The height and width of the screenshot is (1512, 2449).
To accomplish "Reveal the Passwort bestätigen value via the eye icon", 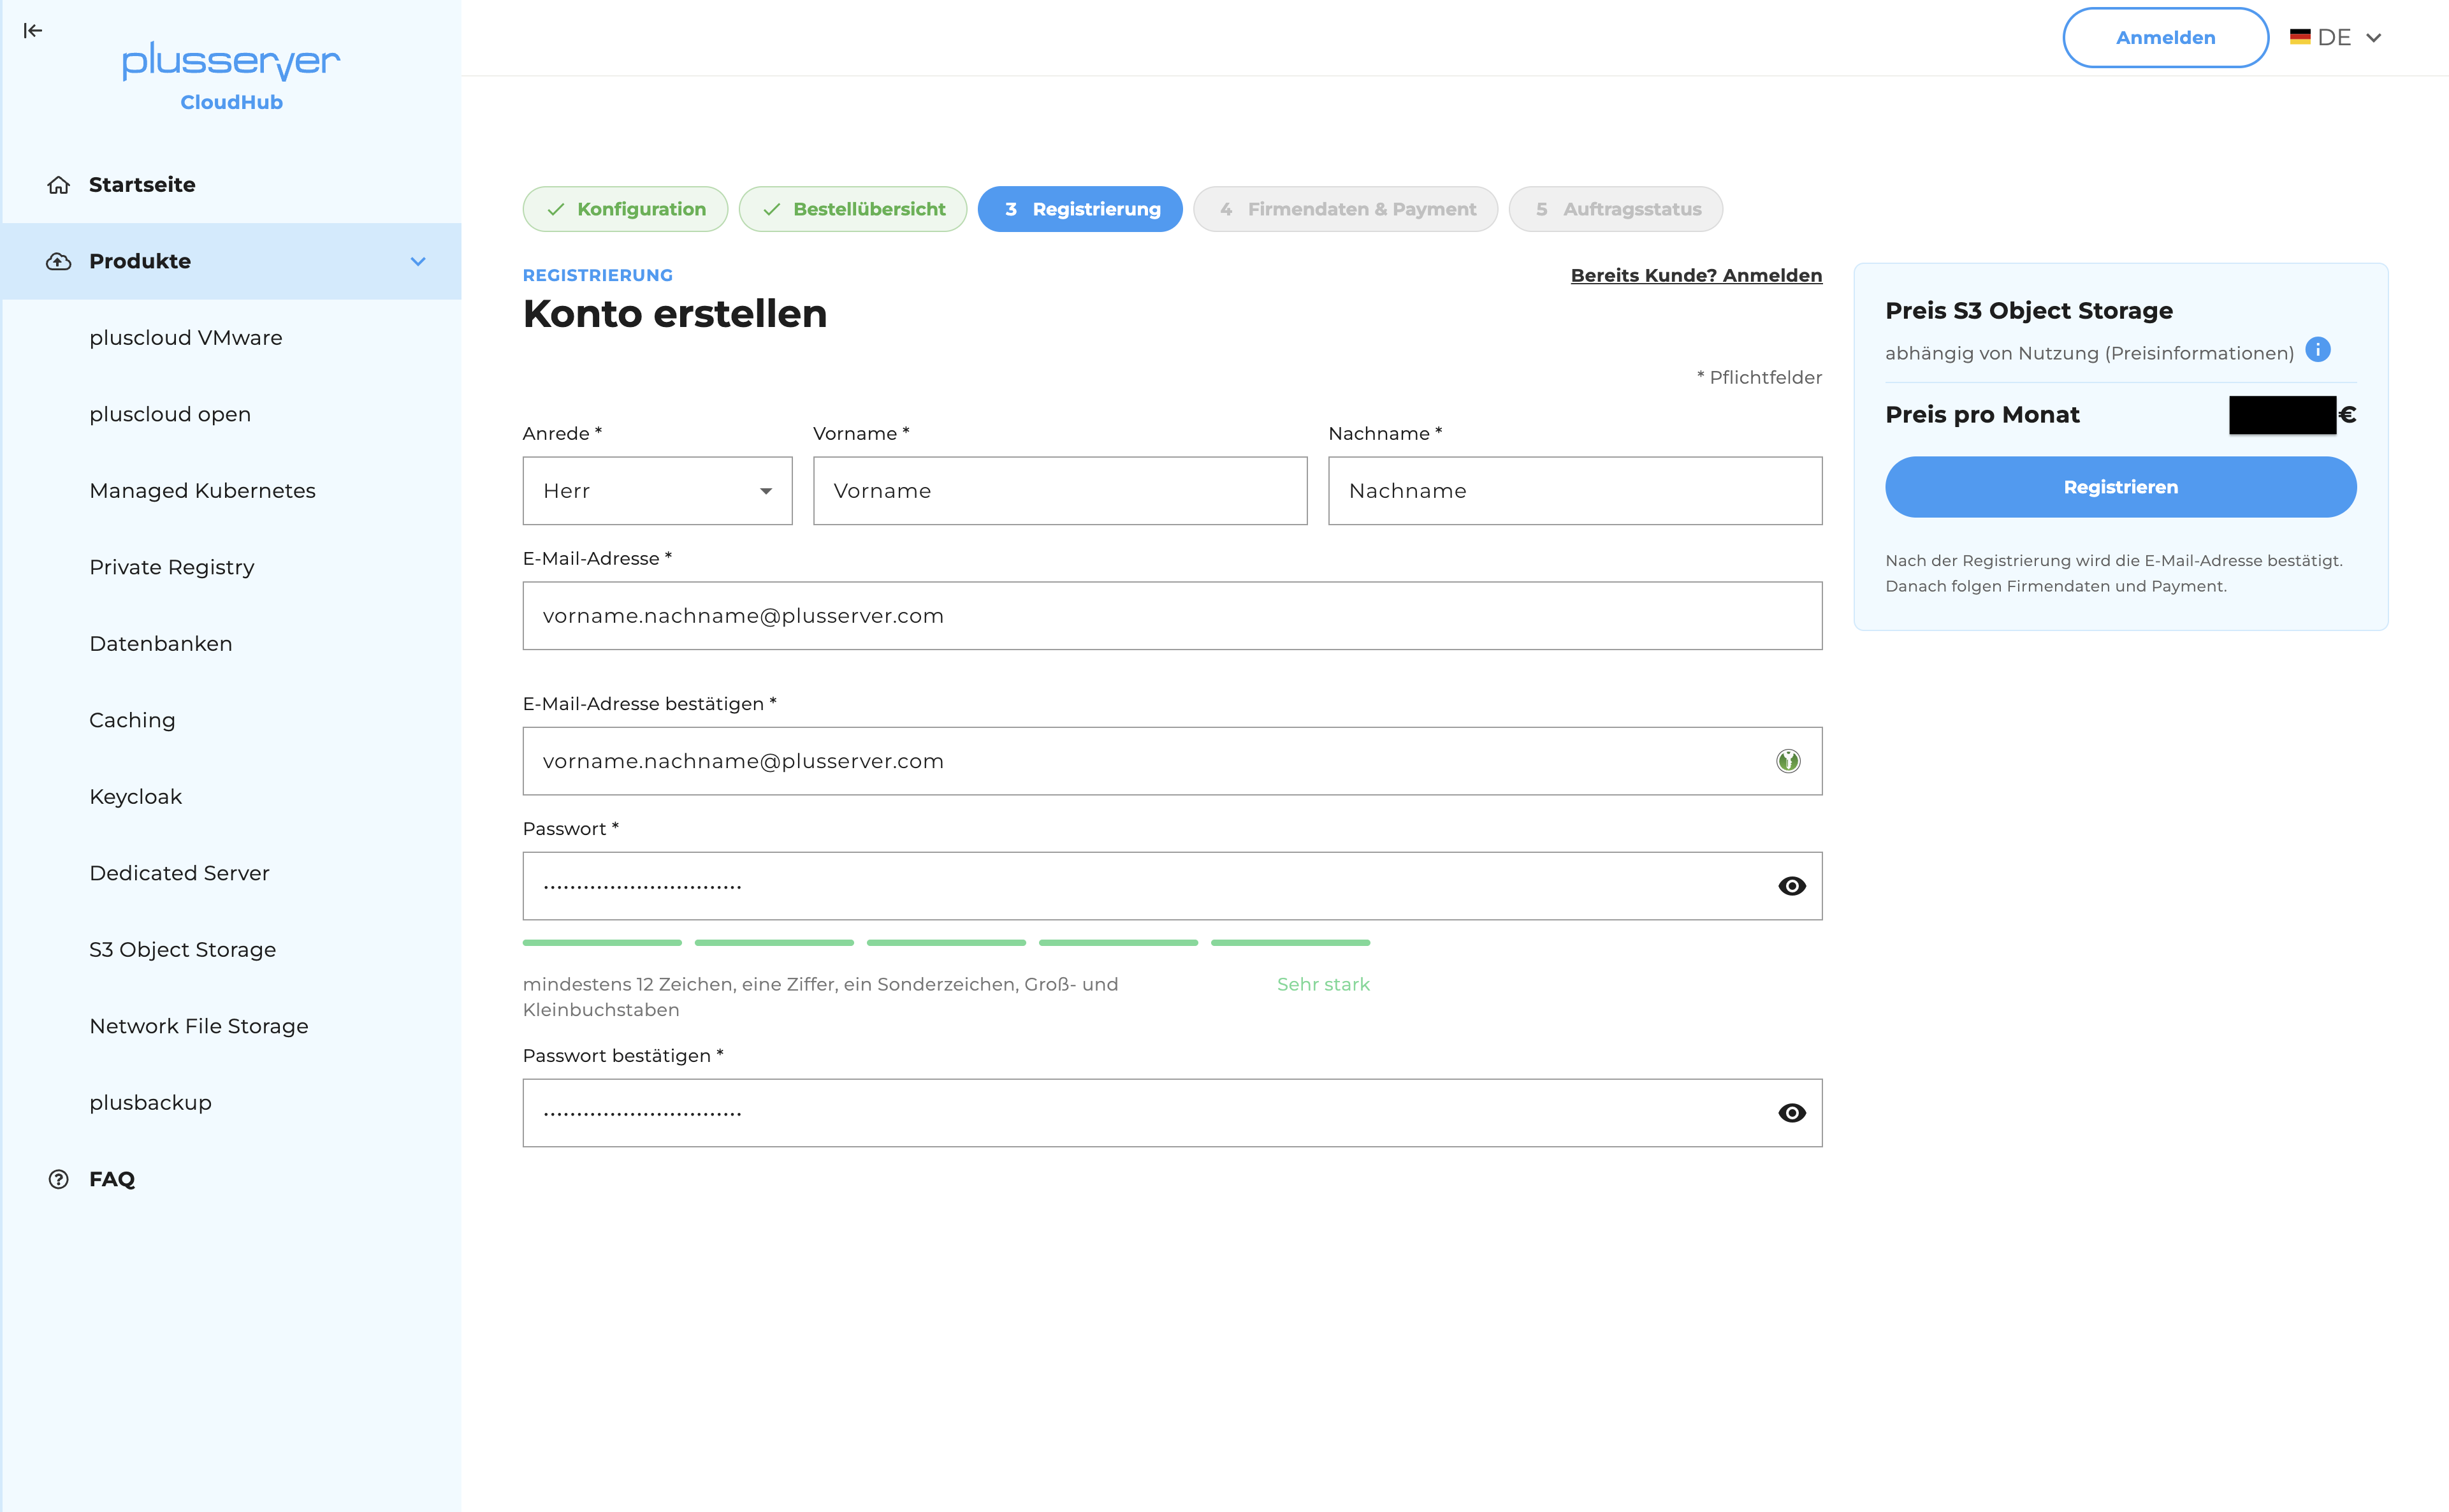I will point(1792,1113).
